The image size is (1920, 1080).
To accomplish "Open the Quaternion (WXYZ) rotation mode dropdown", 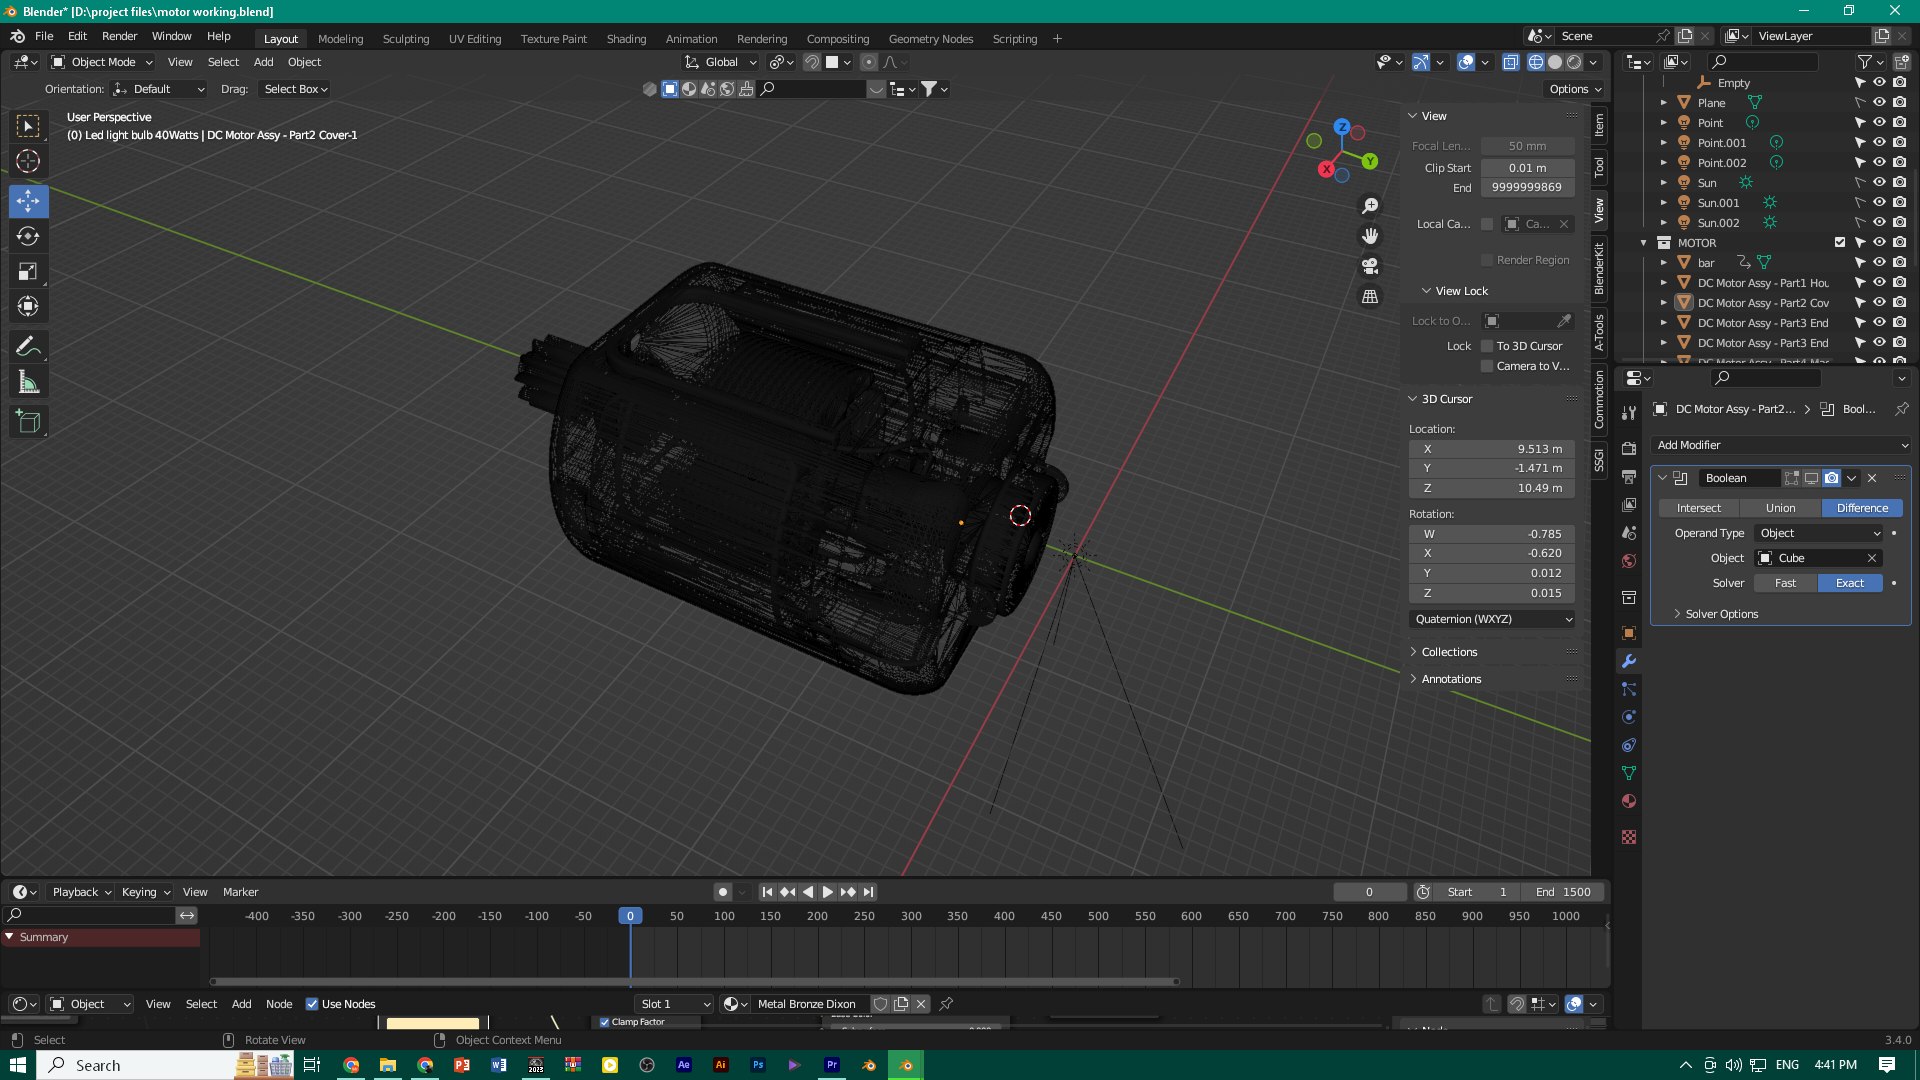I will point(1492,619).
